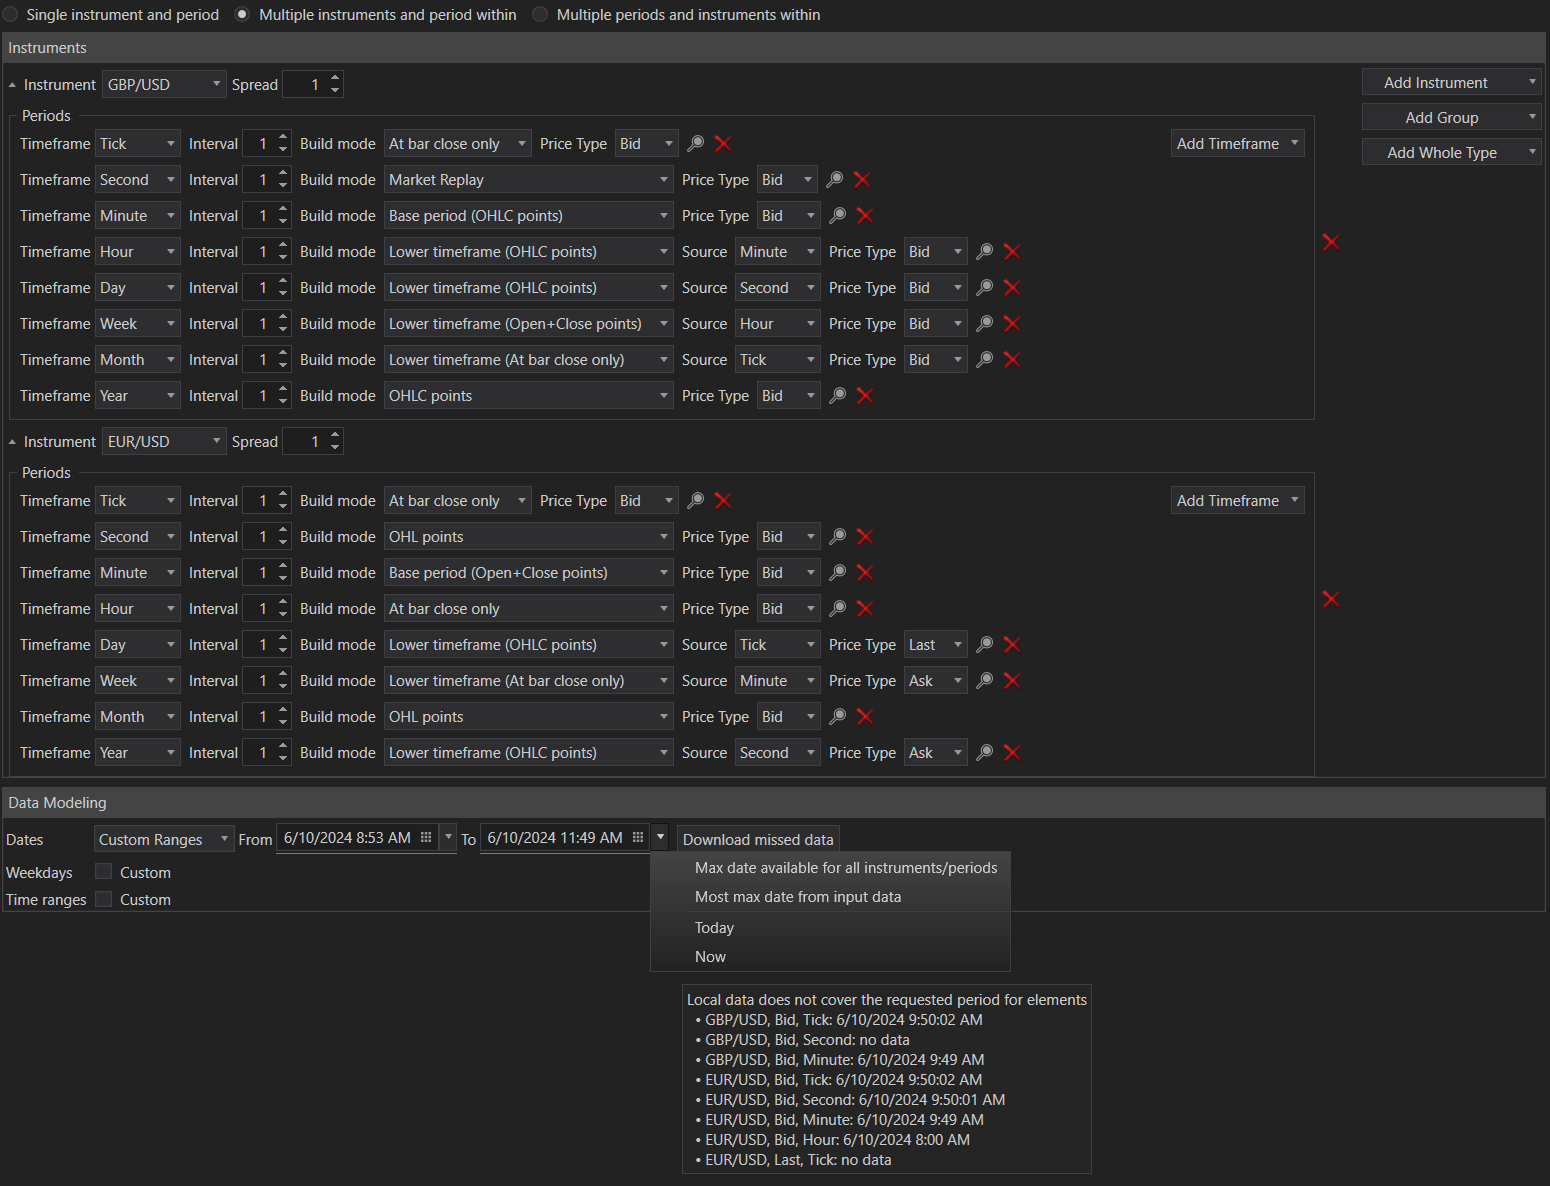Collapse the EUR/USD instrument section

tap(12, 442)
